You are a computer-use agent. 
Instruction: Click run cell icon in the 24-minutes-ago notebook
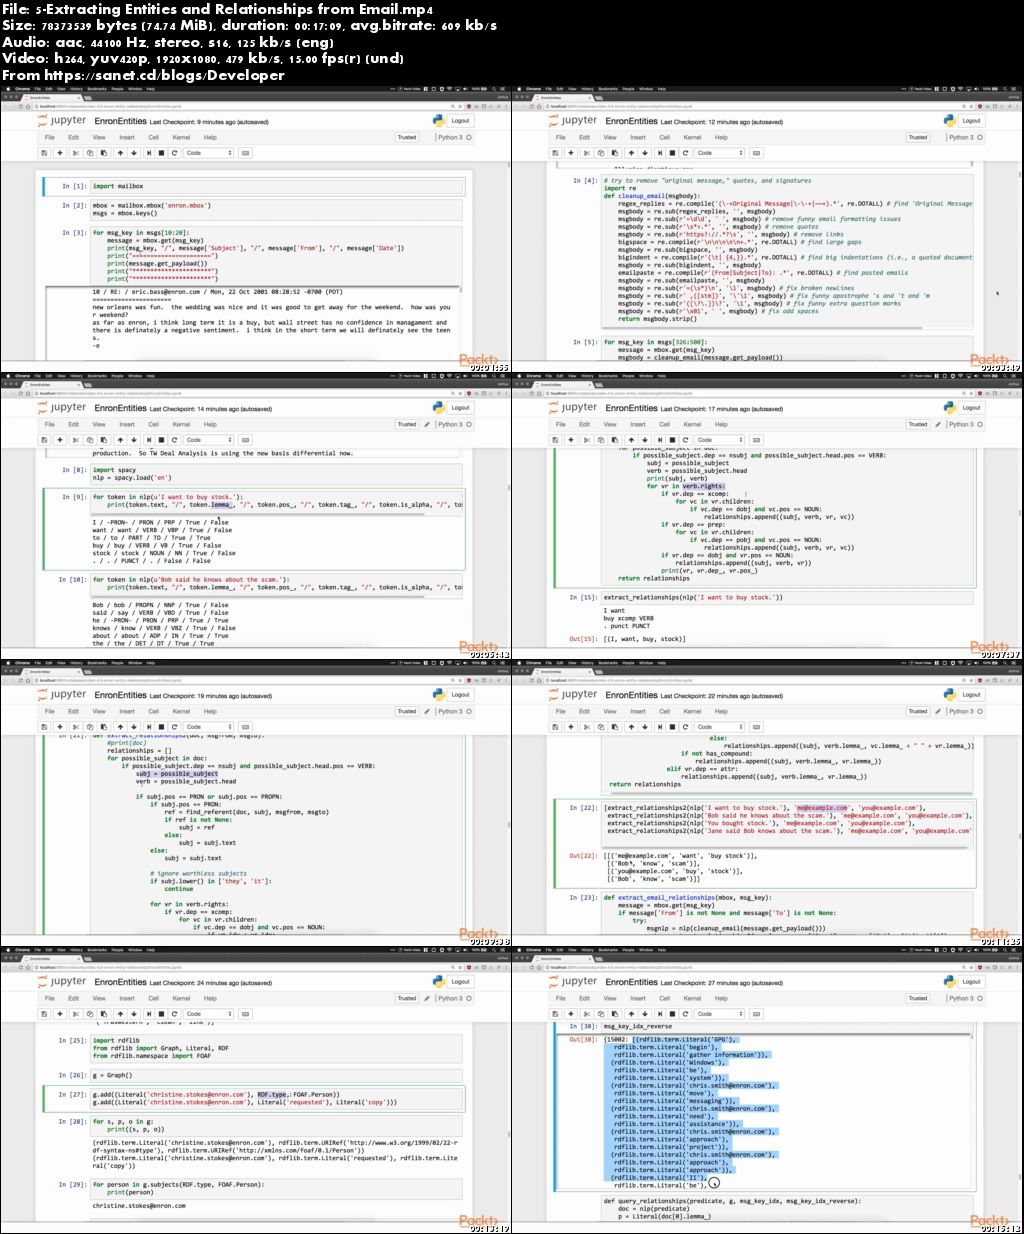149,1014
